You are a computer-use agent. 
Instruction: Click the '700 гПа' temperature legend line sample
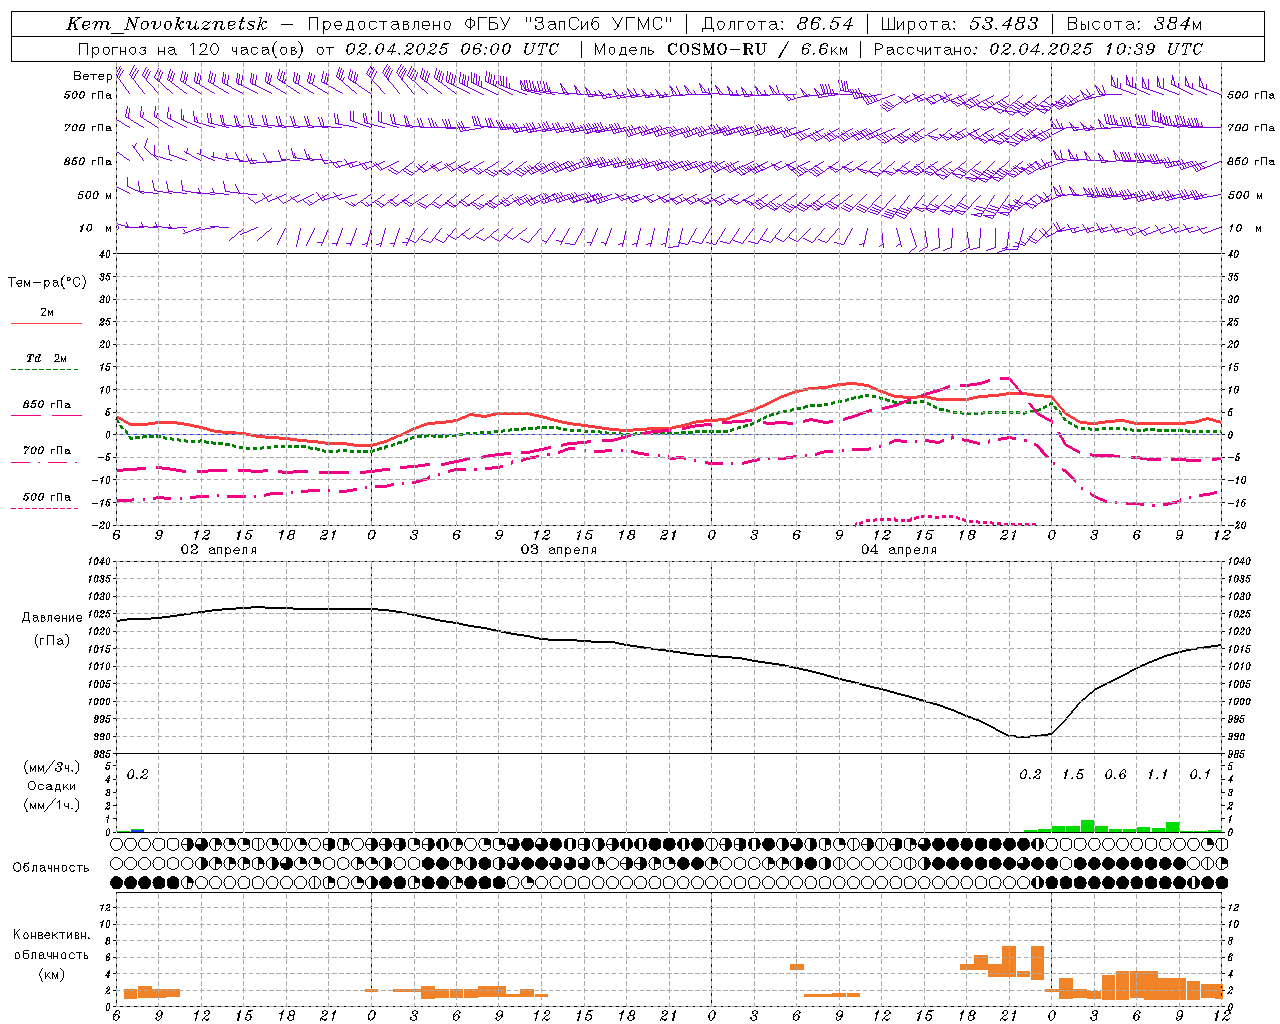pyautogui.click(x=46, y=462)
